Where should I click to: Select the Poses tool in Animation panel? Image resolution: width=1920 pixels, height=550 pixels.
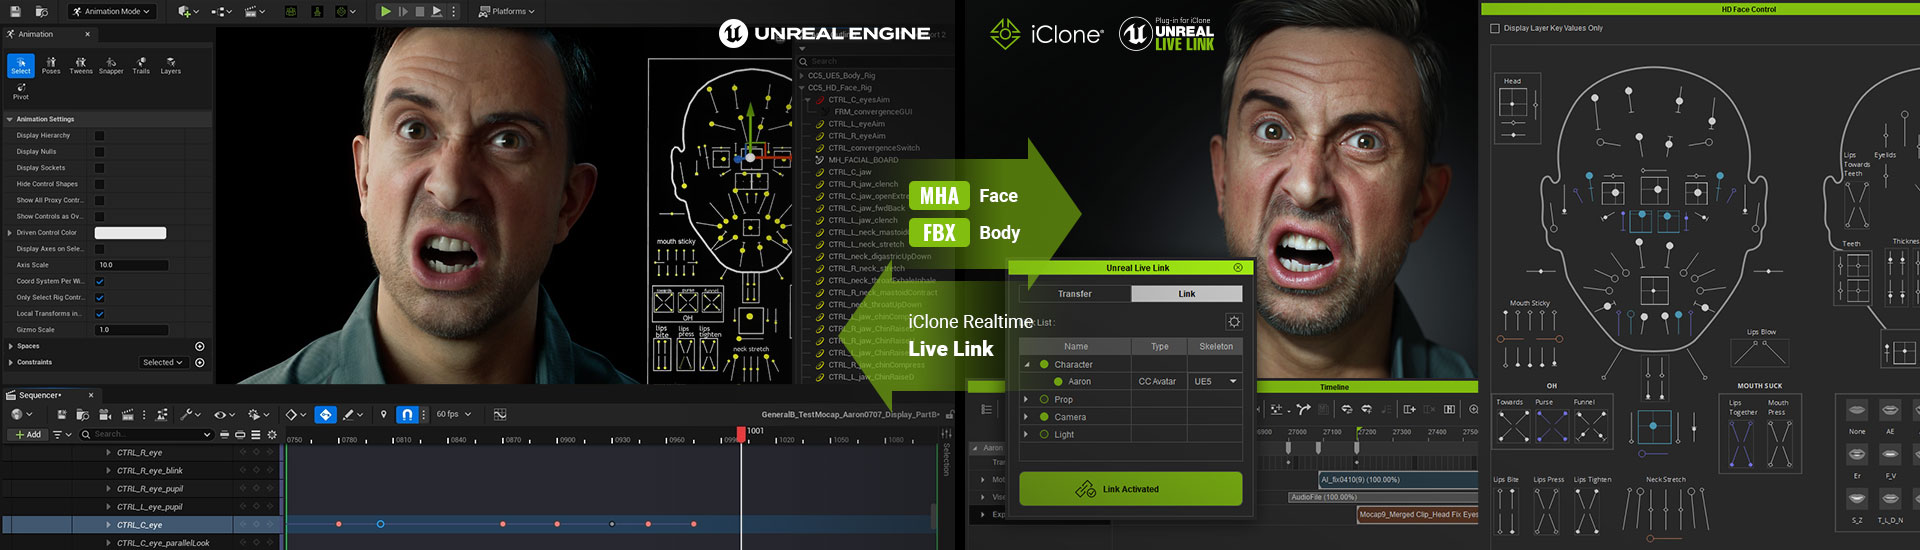pos(51,65)
